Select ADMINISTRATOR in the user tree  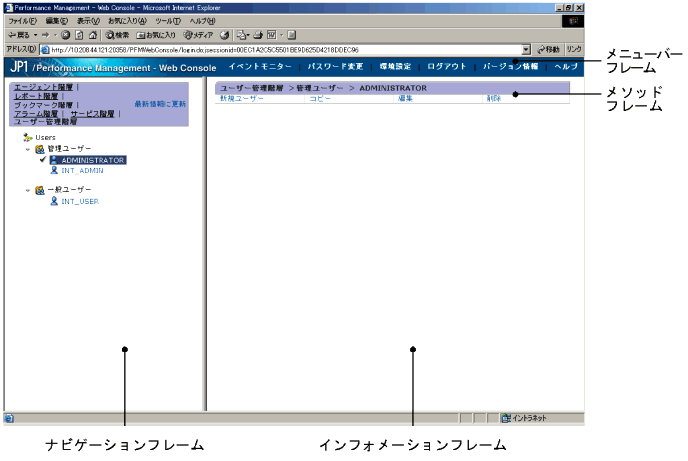93,160
